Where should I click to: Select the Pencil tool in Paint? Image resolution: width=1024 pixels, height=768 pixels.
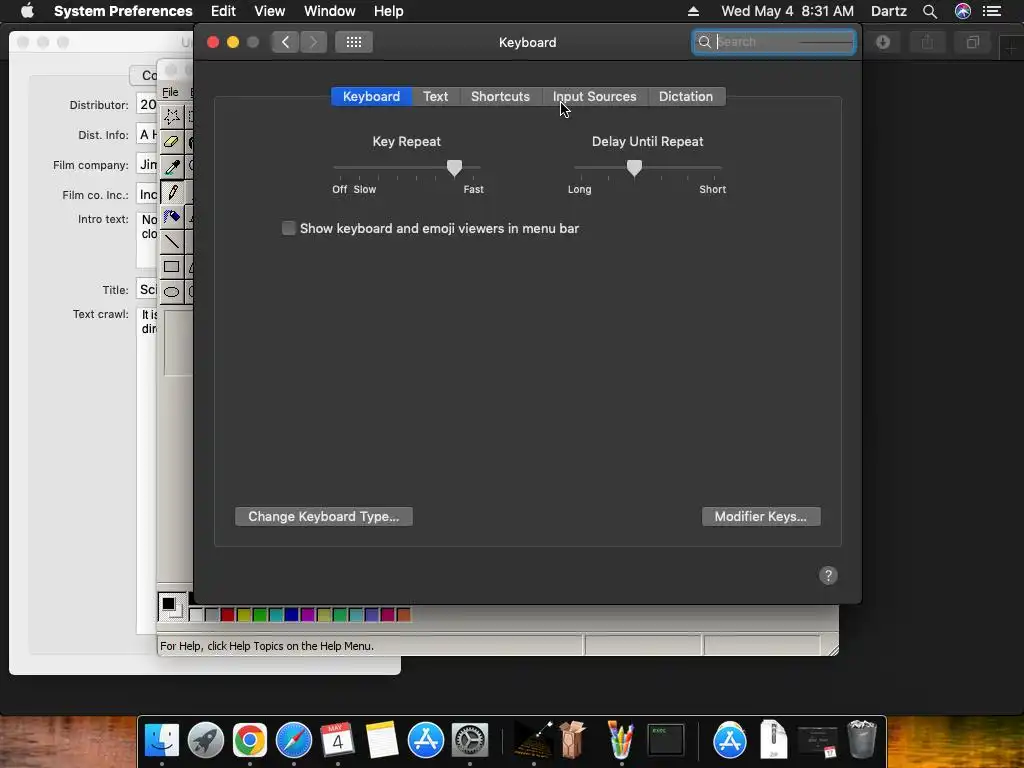(x=172, y=192)
